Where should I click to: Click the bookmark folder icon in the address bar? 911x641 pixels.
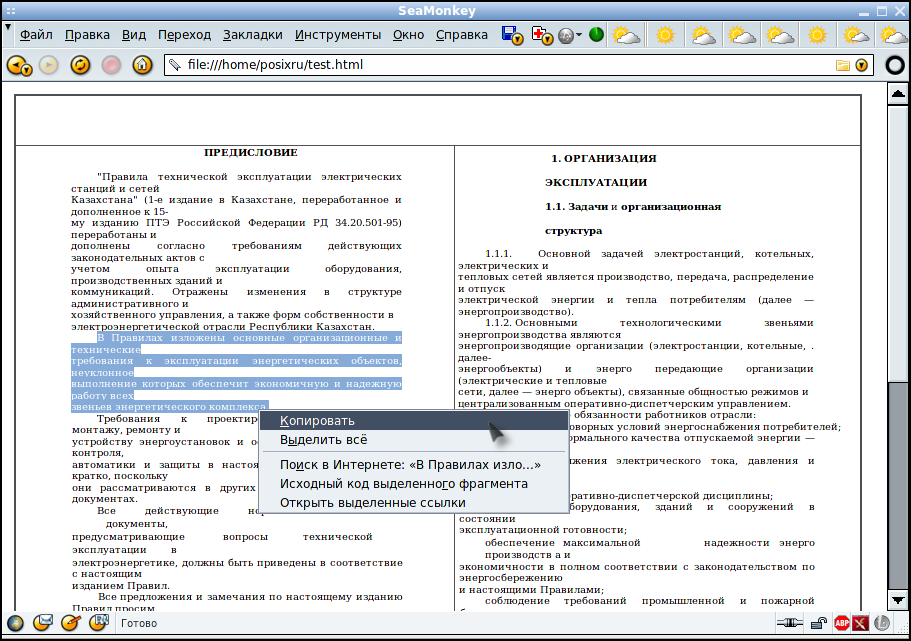(842, 66)
